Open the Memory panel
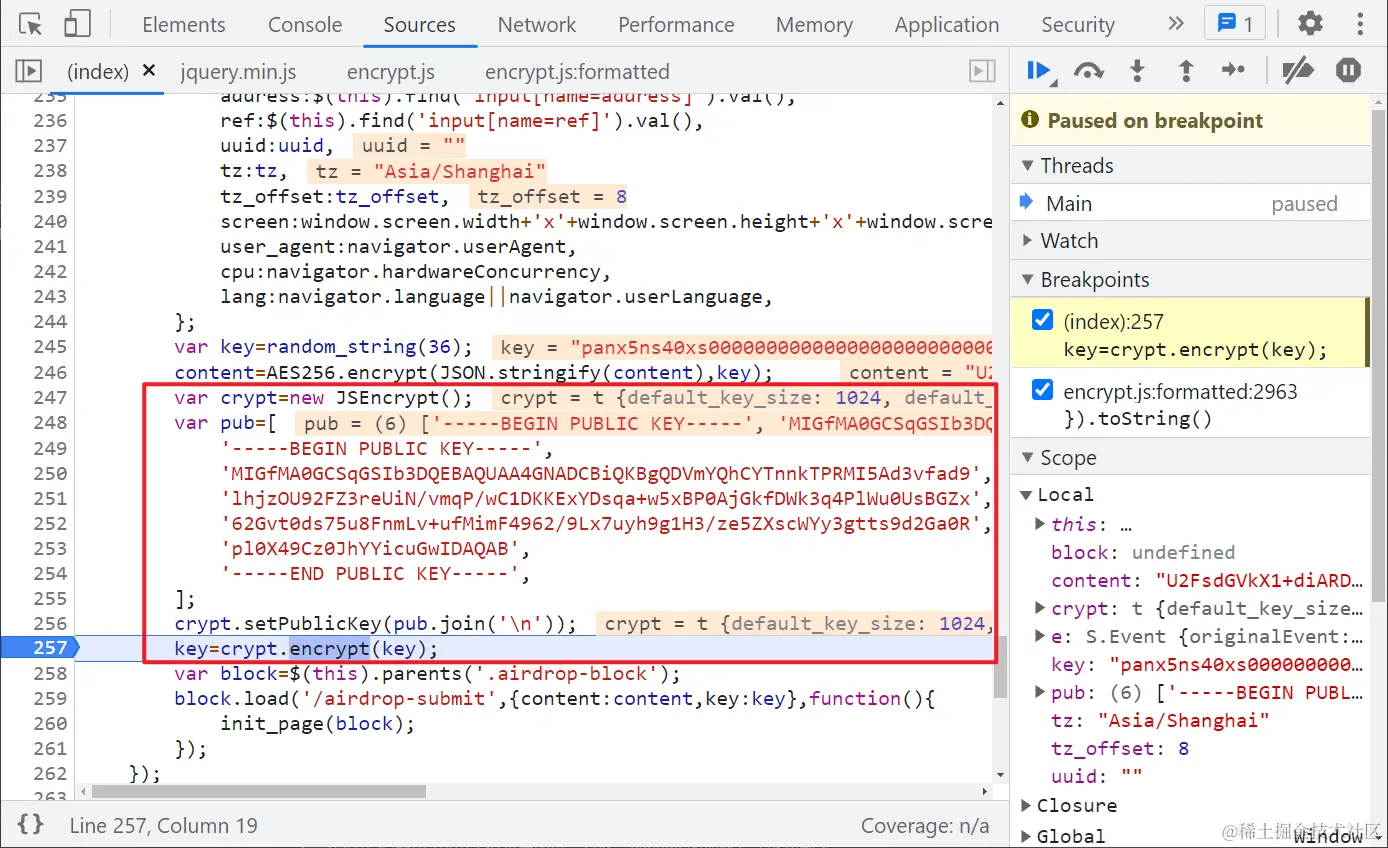The image size is (1388, 848). pos(814,25)
